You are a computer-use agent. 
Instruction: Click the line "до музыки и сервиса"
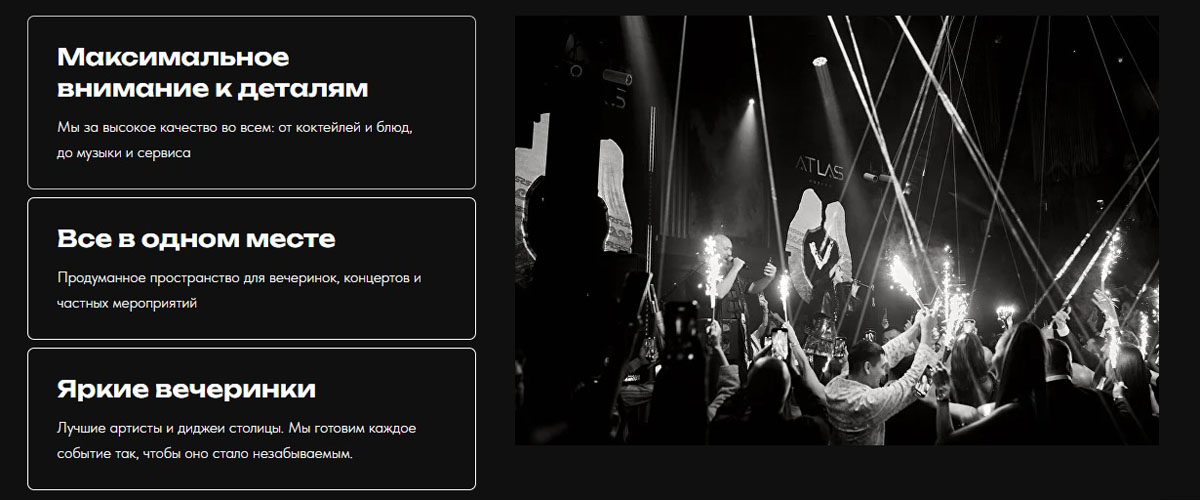(123, 153)
